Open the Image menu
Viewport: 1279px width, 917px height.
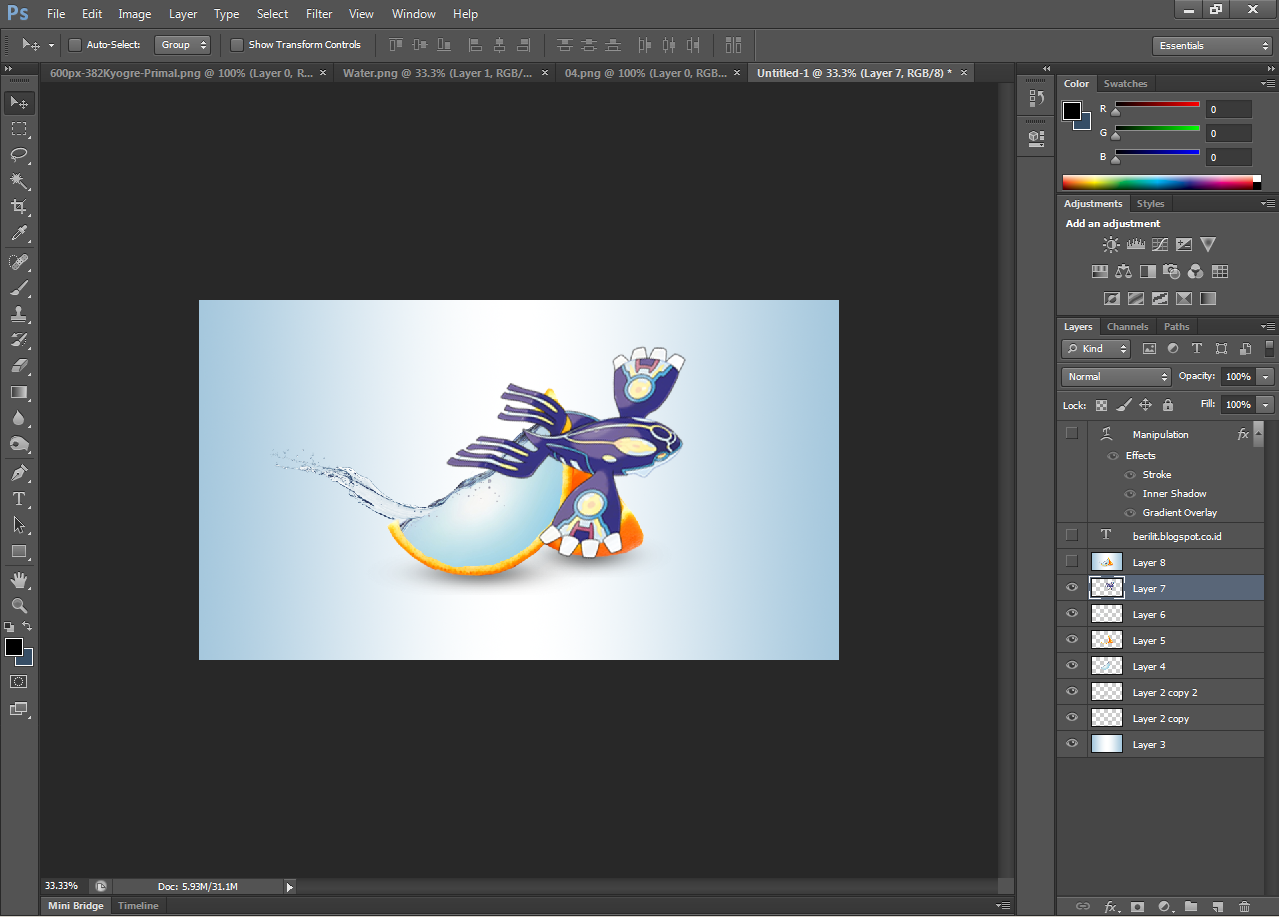pyautogui.click(x=135, y=14)
